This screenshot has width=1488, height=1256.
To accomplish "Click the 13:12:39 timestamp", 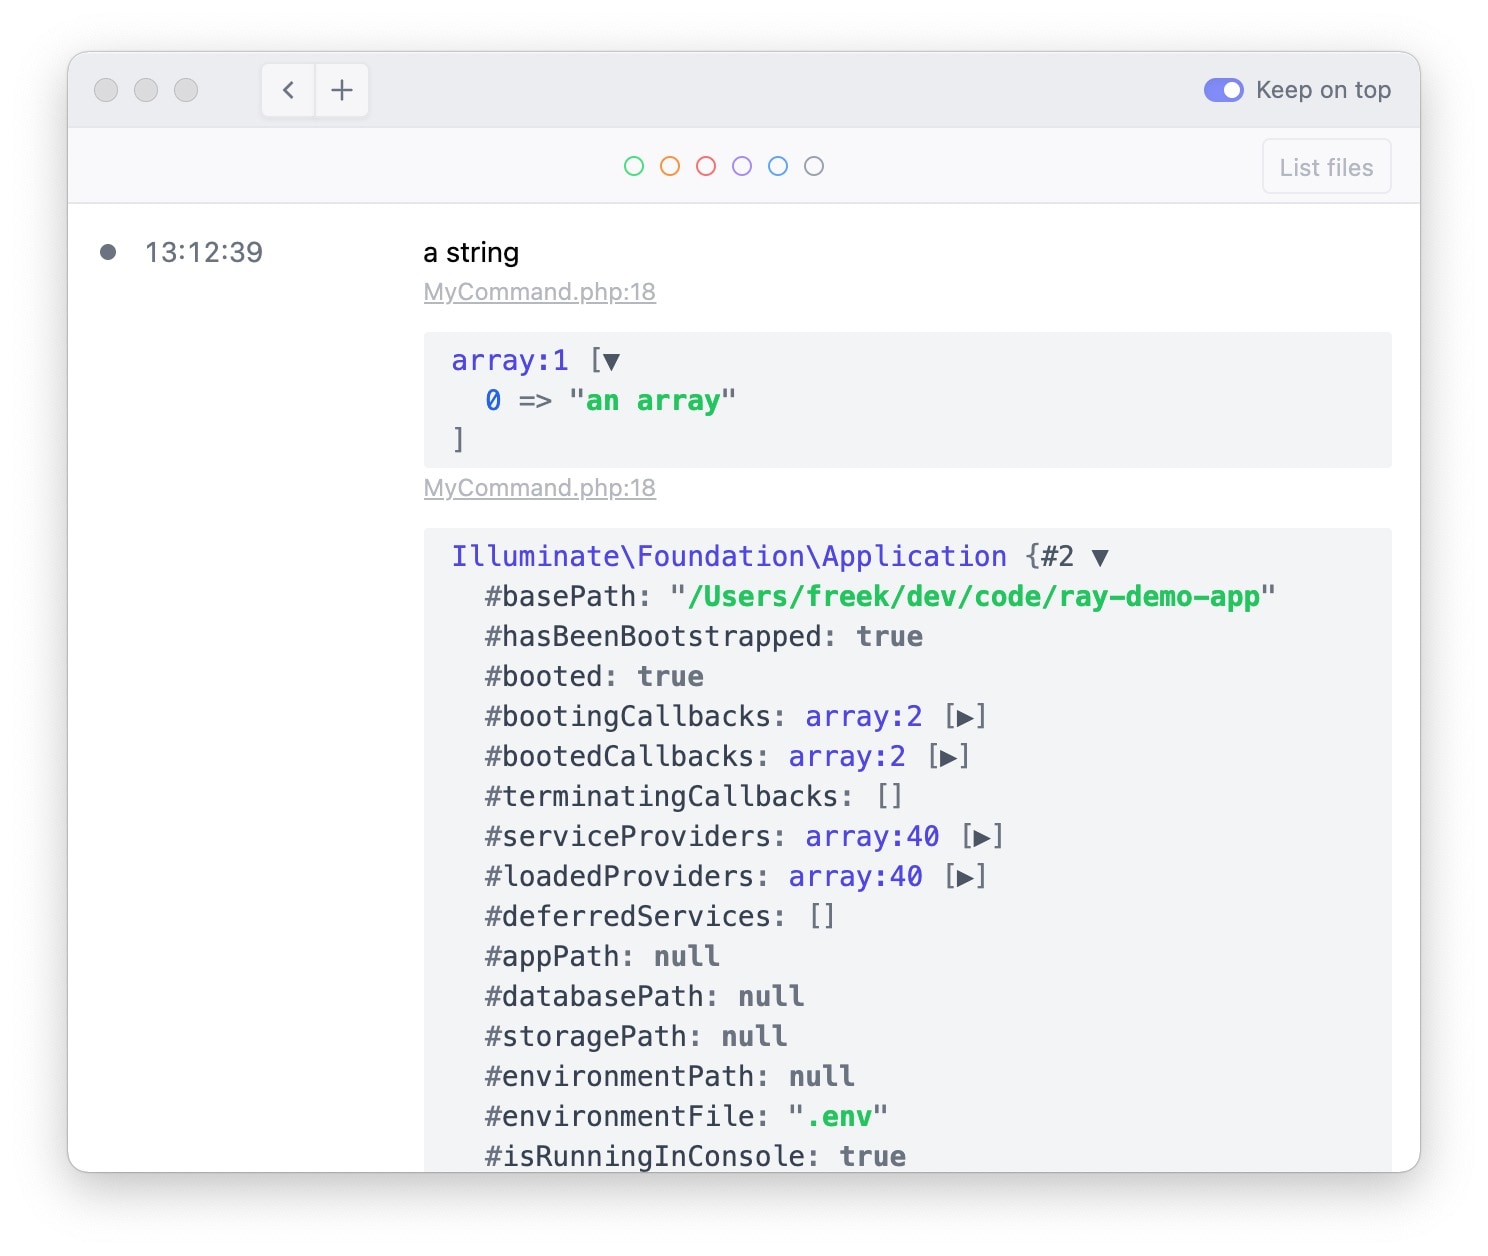I will [x=204, y=252].
